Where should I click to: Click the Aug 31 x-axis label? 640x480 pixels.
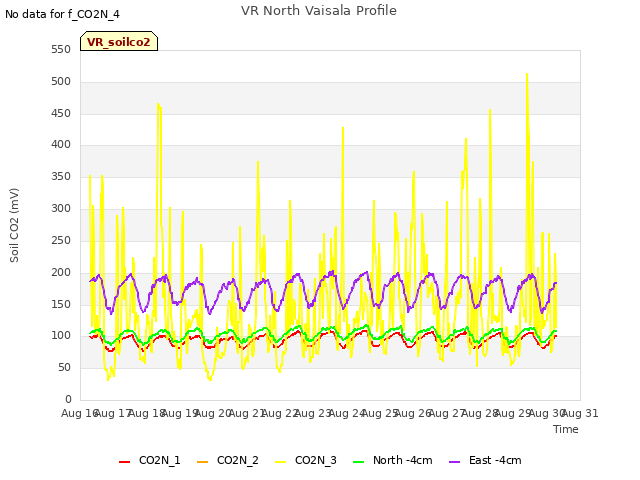(x=580, y=413)
